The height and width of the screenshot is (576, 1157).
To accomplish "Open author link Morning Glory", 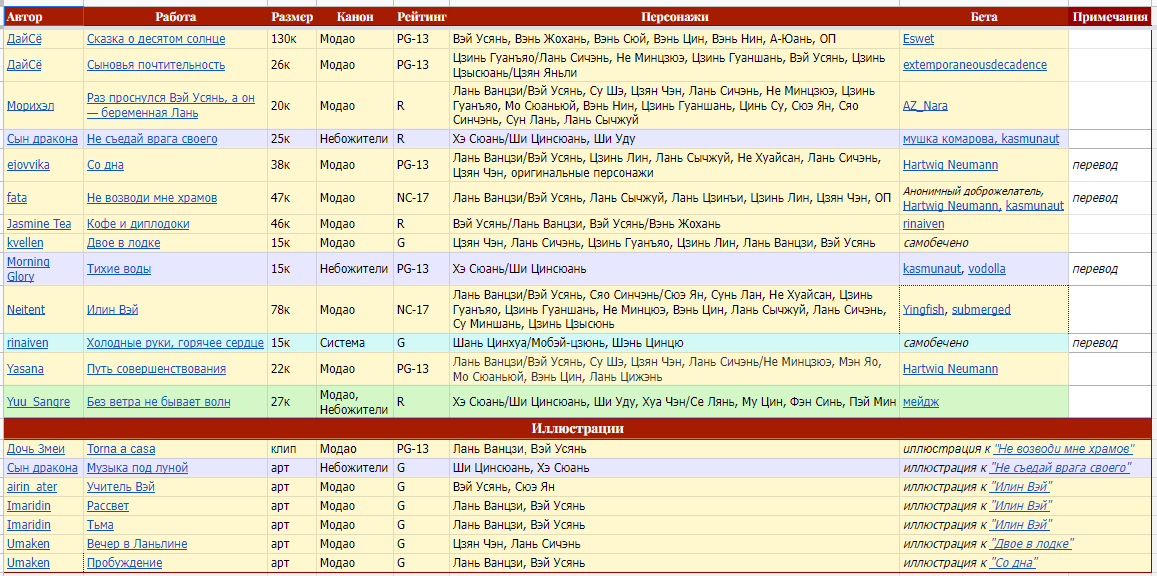I will (x=28, y=269).
